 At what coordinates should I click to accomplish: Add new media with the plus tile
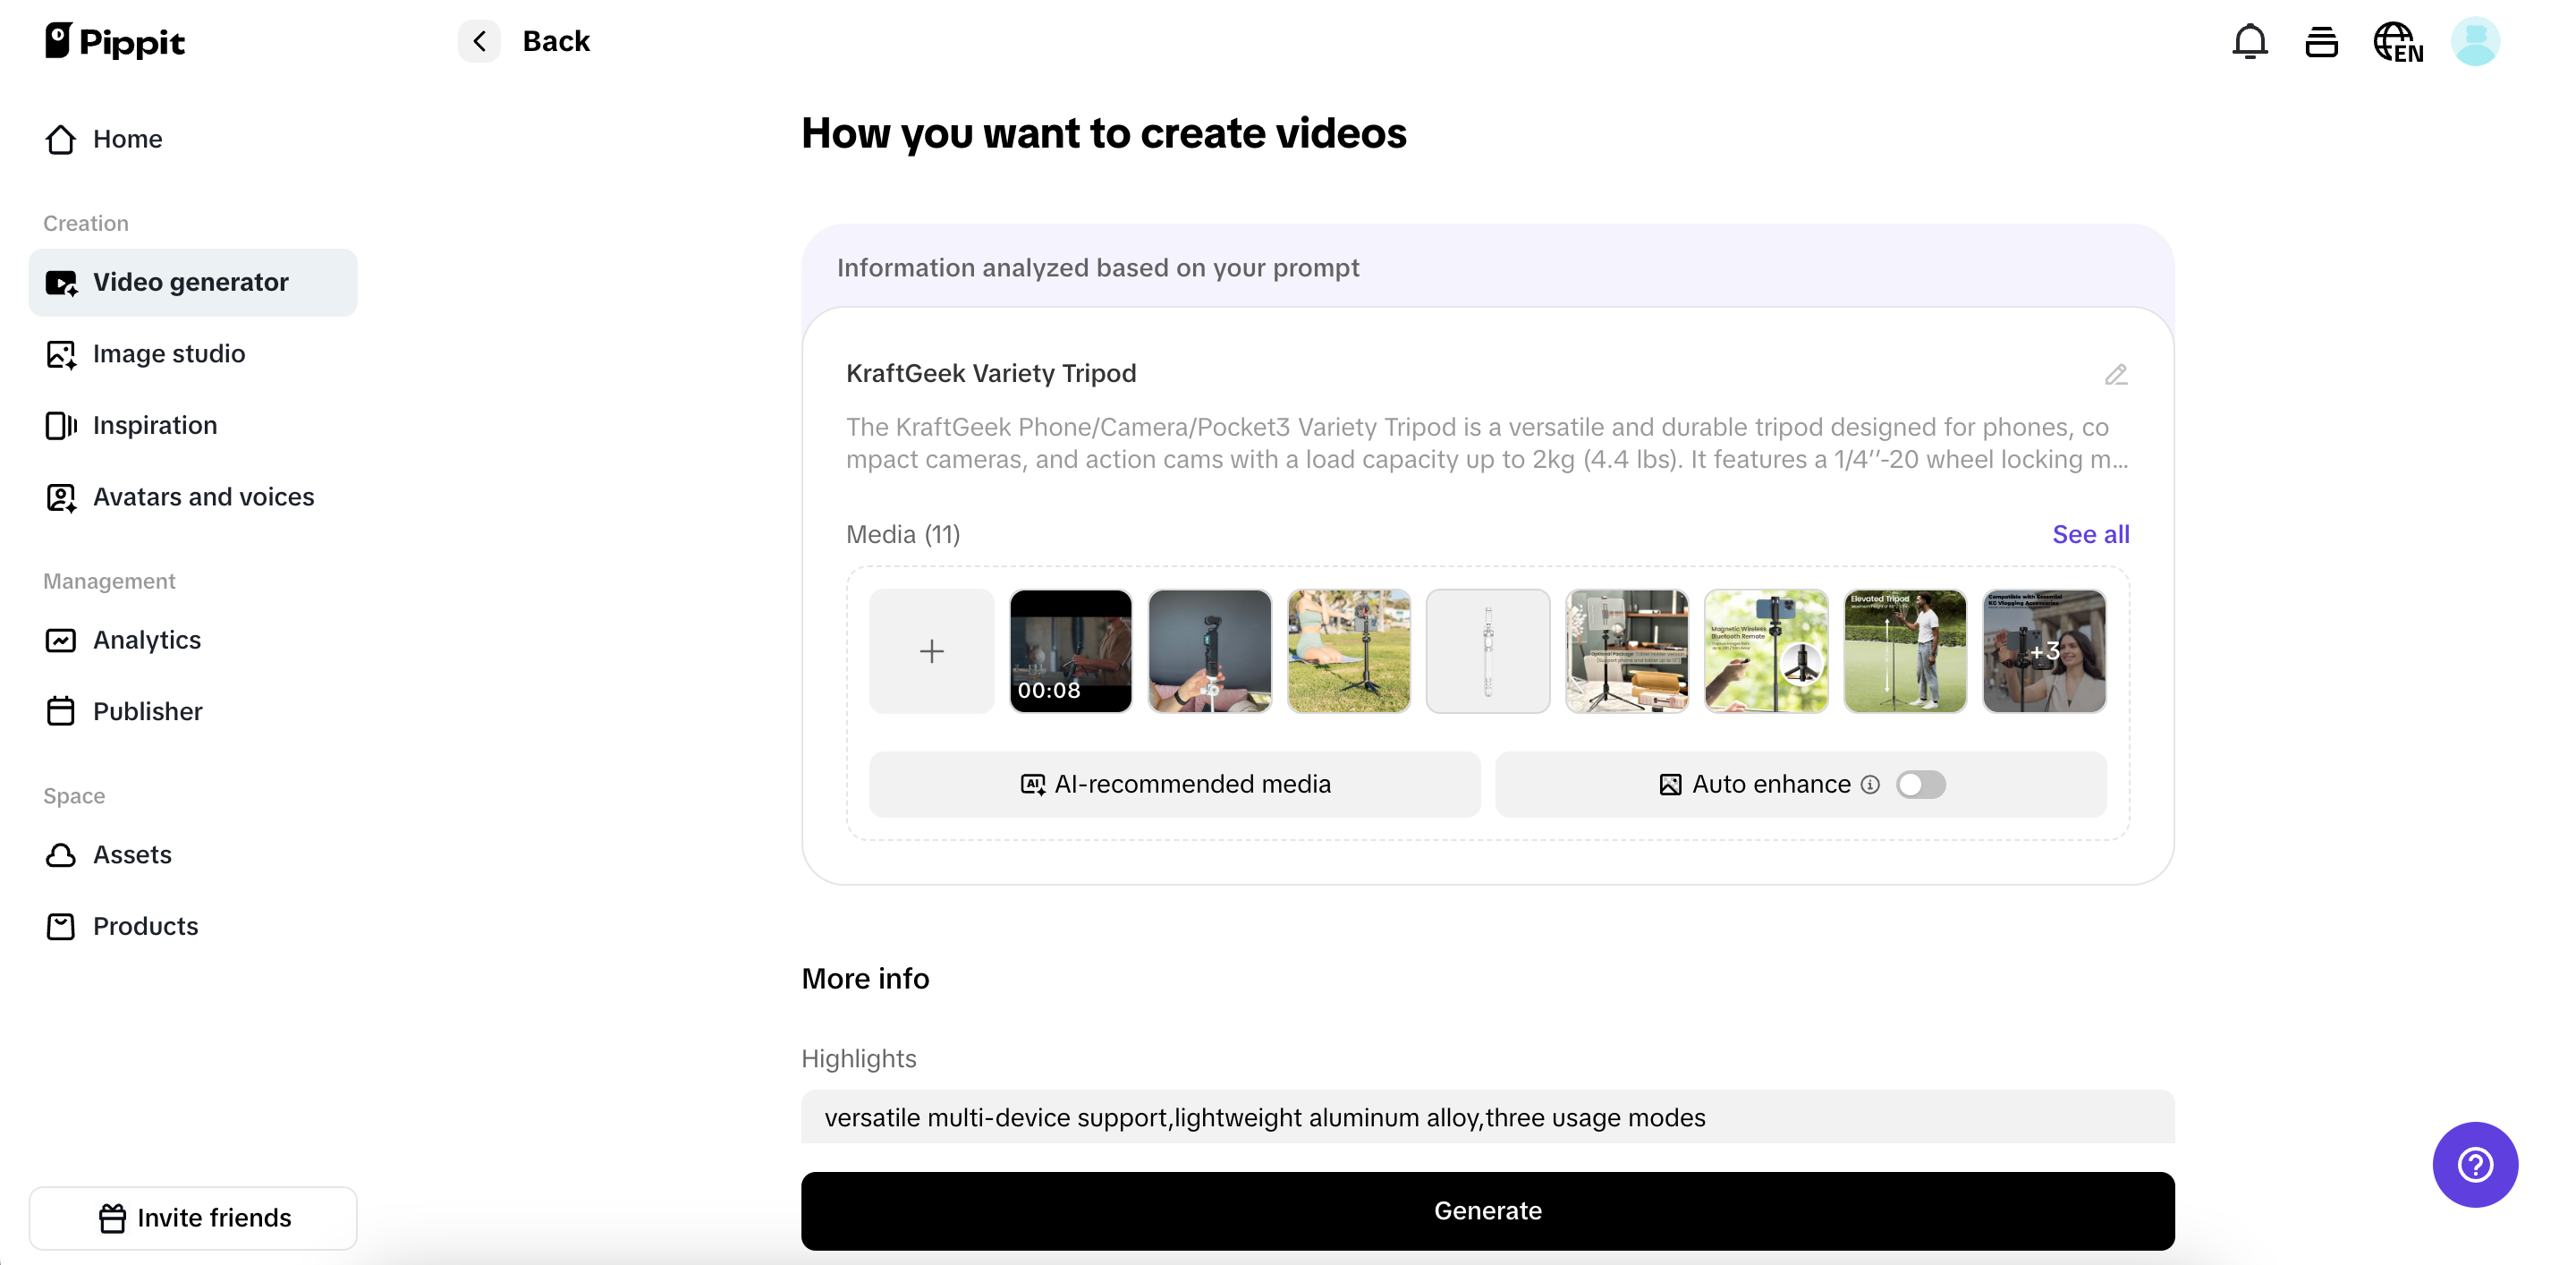click(931, 651)
